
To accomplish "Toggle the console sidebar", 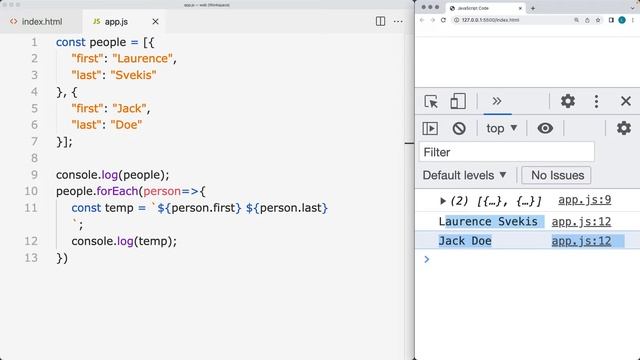I will 430,129.
